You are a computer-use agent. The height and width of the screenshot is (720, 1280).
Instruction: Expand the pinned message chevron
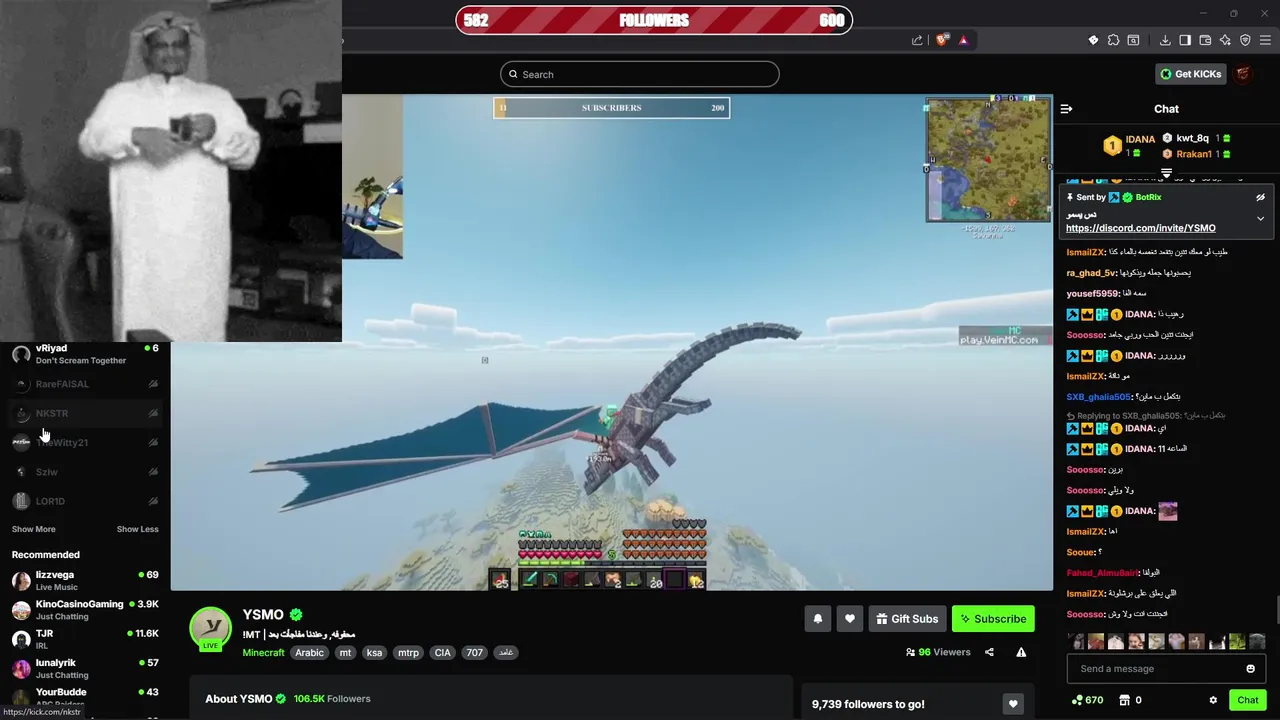tap(1260, 218)
